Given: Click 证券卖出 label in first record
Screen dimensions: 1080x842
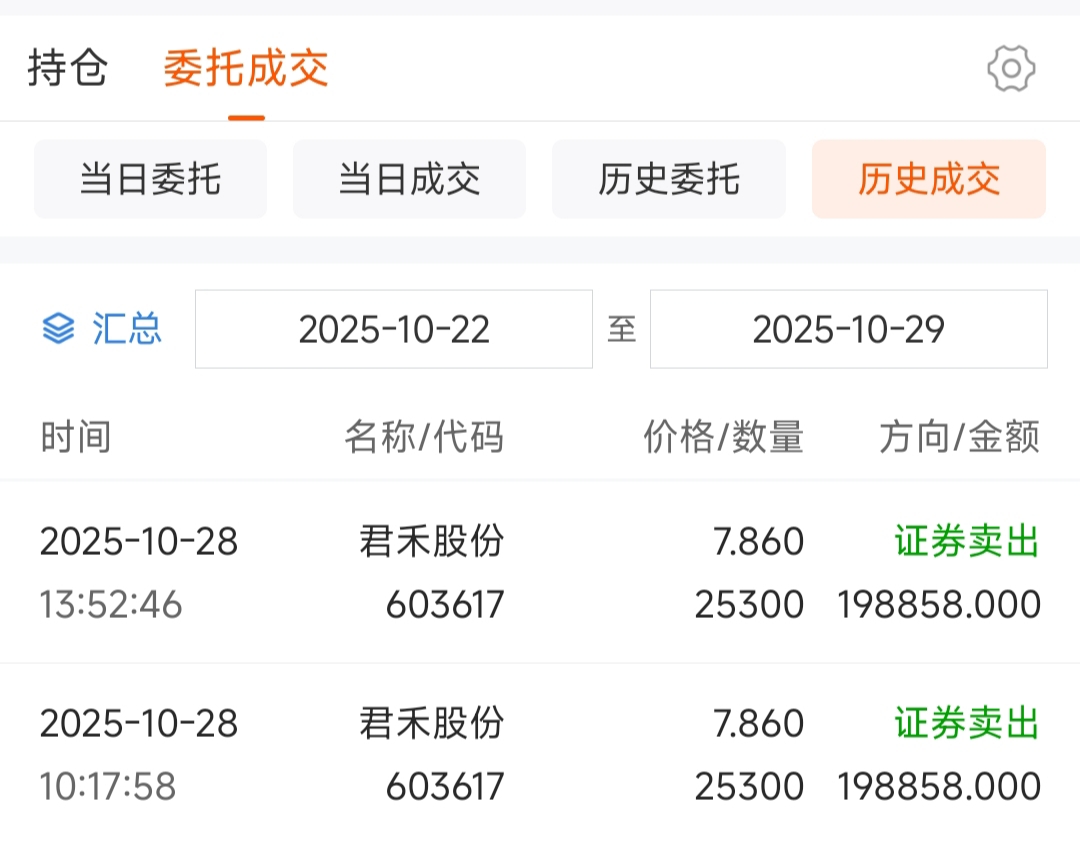Looking at the screenshot, I should click(966, 541).
